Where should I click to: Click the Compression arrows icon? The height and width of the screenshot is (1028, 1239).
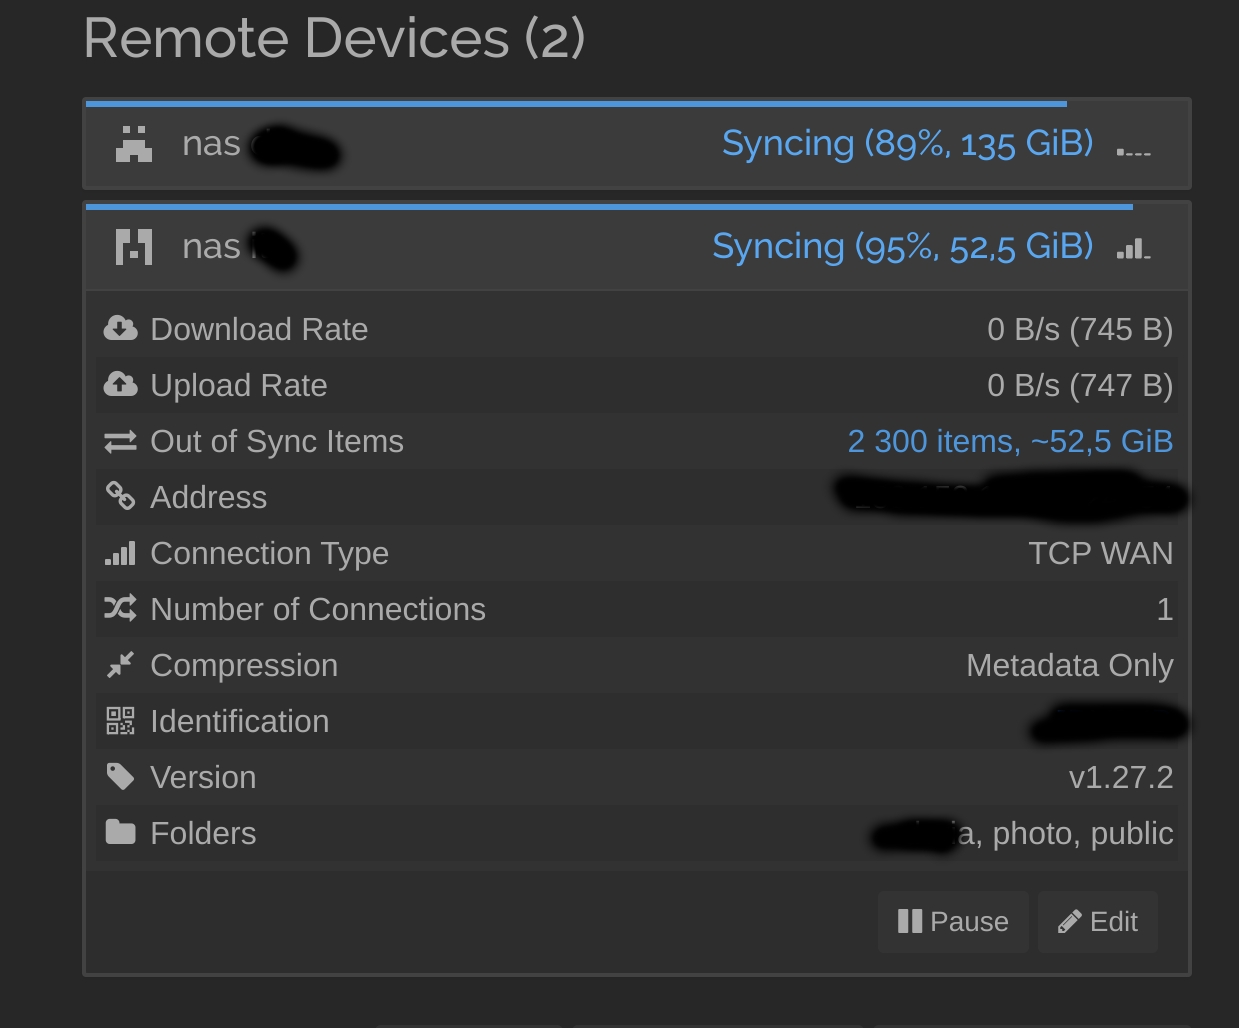pos(121,664)
